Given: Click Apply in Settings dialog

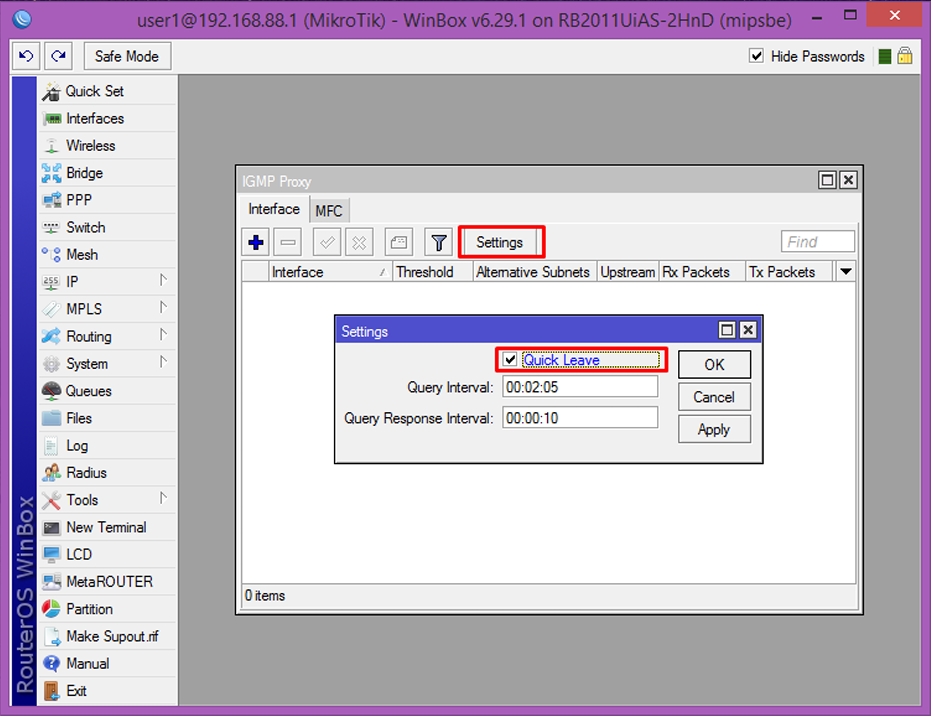Looking at the screenshot, I should 714,429.
